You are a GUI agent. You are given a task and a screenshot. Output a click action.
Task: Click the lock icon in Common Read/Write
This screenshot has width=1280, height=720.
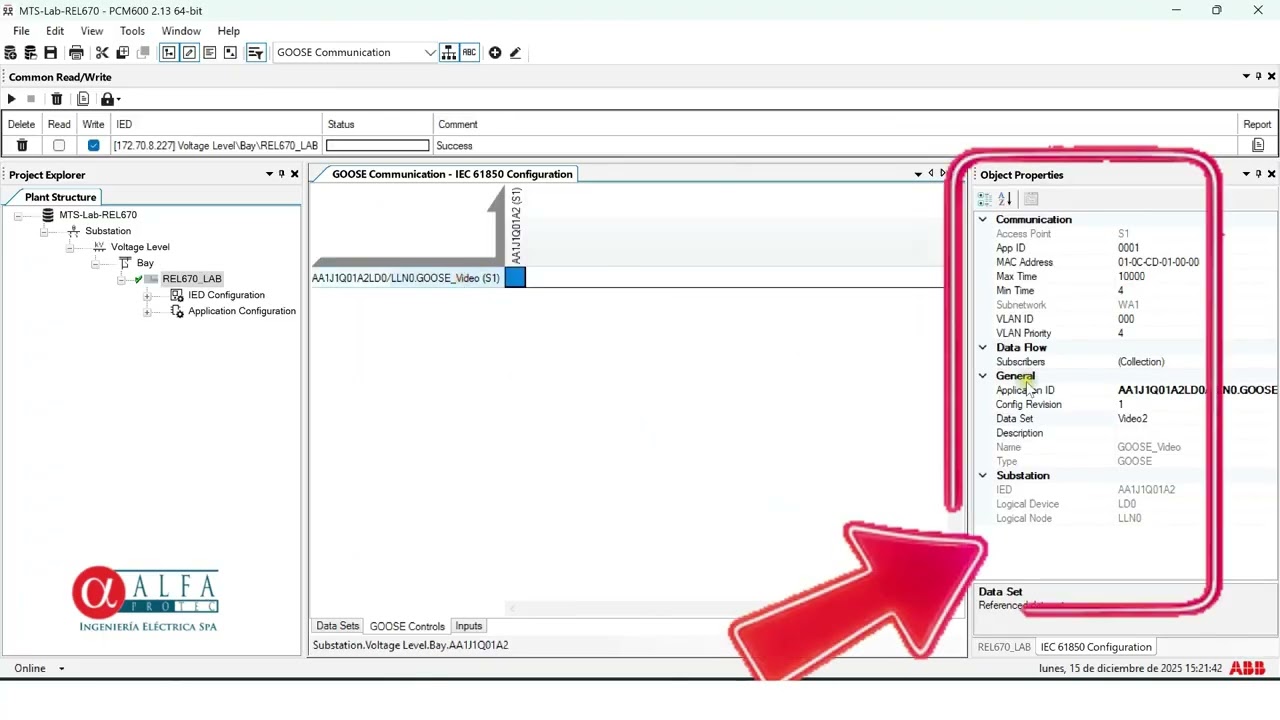pyautogui.click(x=107, y=99)
